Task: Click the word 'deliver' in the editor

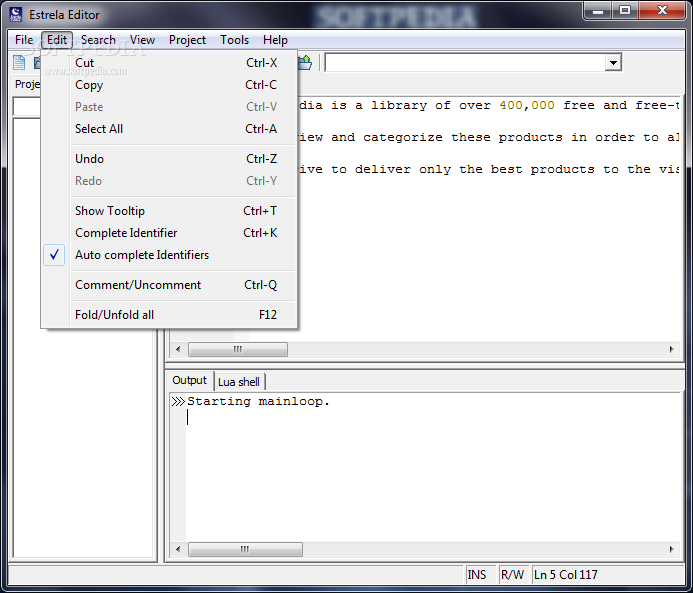Action: coord(383,169)
